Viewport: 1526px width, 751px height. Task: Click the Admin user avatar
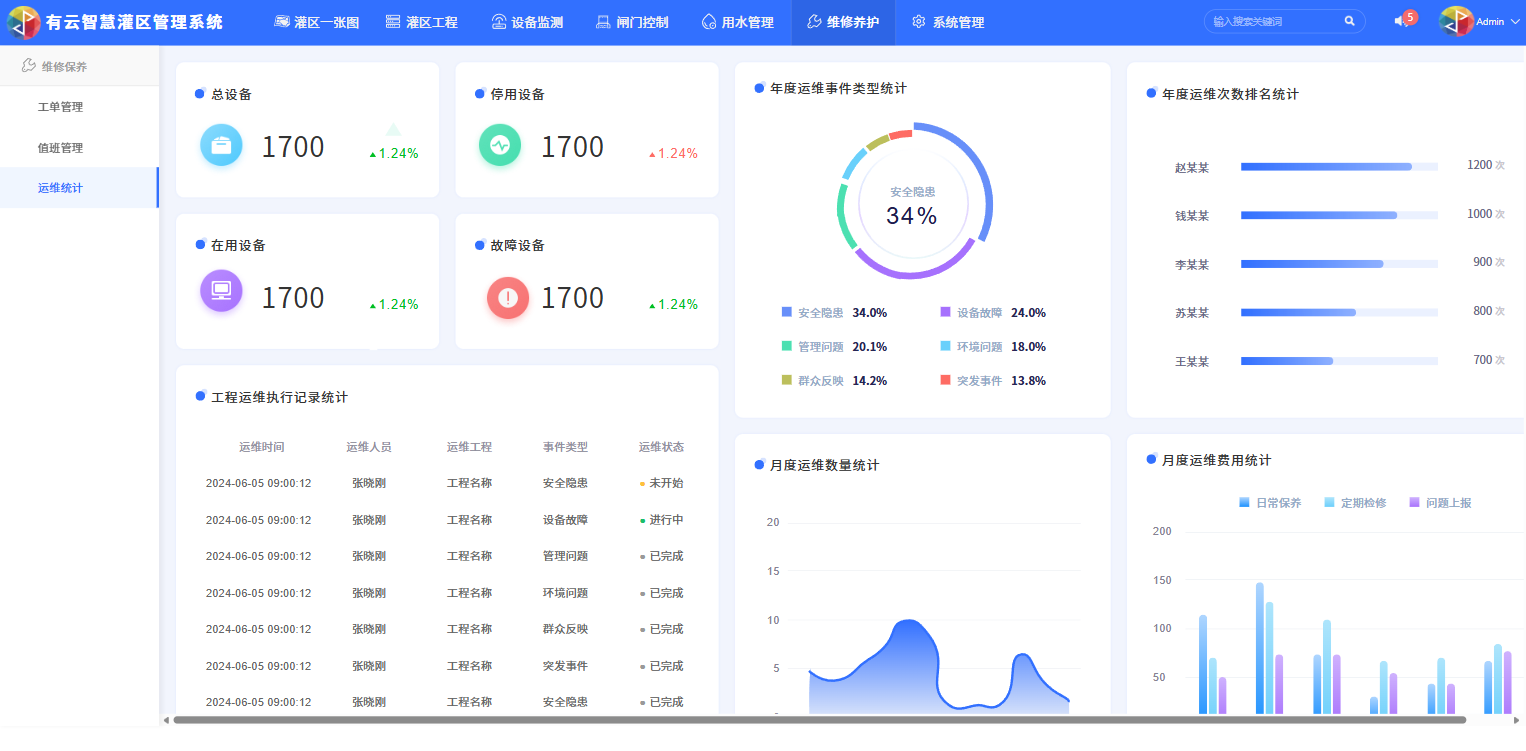(1456, 21)
